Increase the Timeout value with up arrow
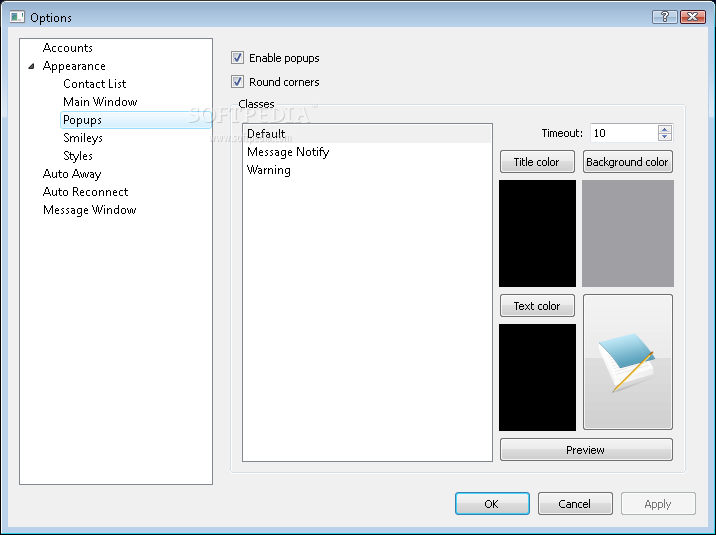The image size is (716, 535). (665, 129)
